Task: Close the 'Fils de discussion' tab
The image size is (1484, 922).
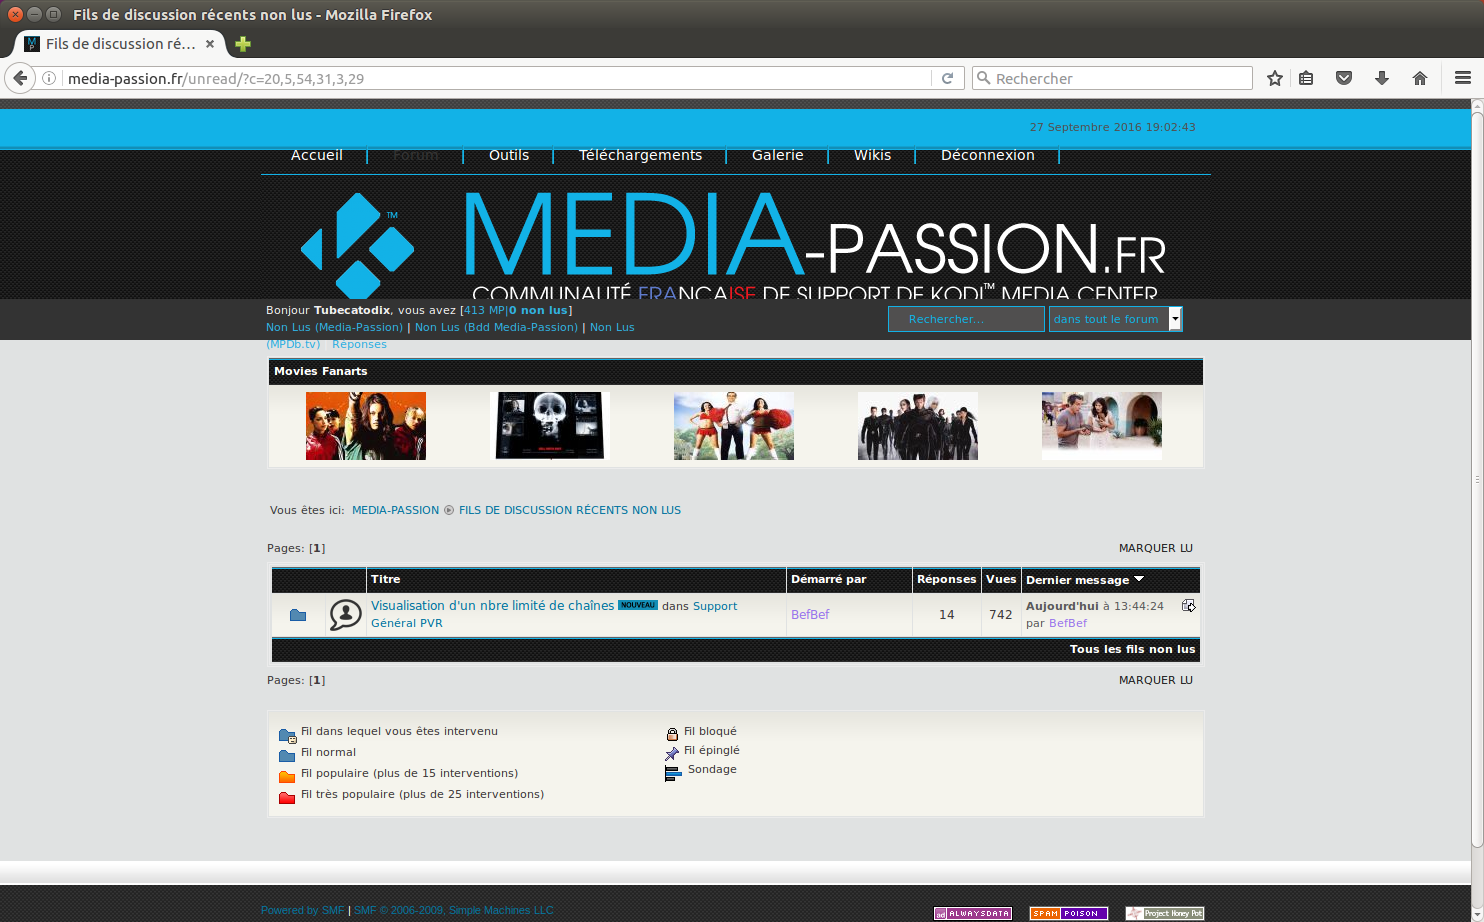Action: click(x=210, y=44)
